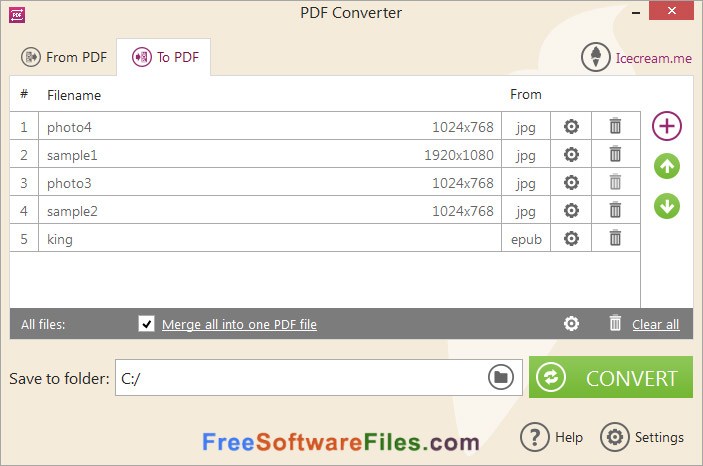The width and height of the screenshot is (703, 466).
Task: Delete king file with its trash icon
Action: tap(615, 237)
